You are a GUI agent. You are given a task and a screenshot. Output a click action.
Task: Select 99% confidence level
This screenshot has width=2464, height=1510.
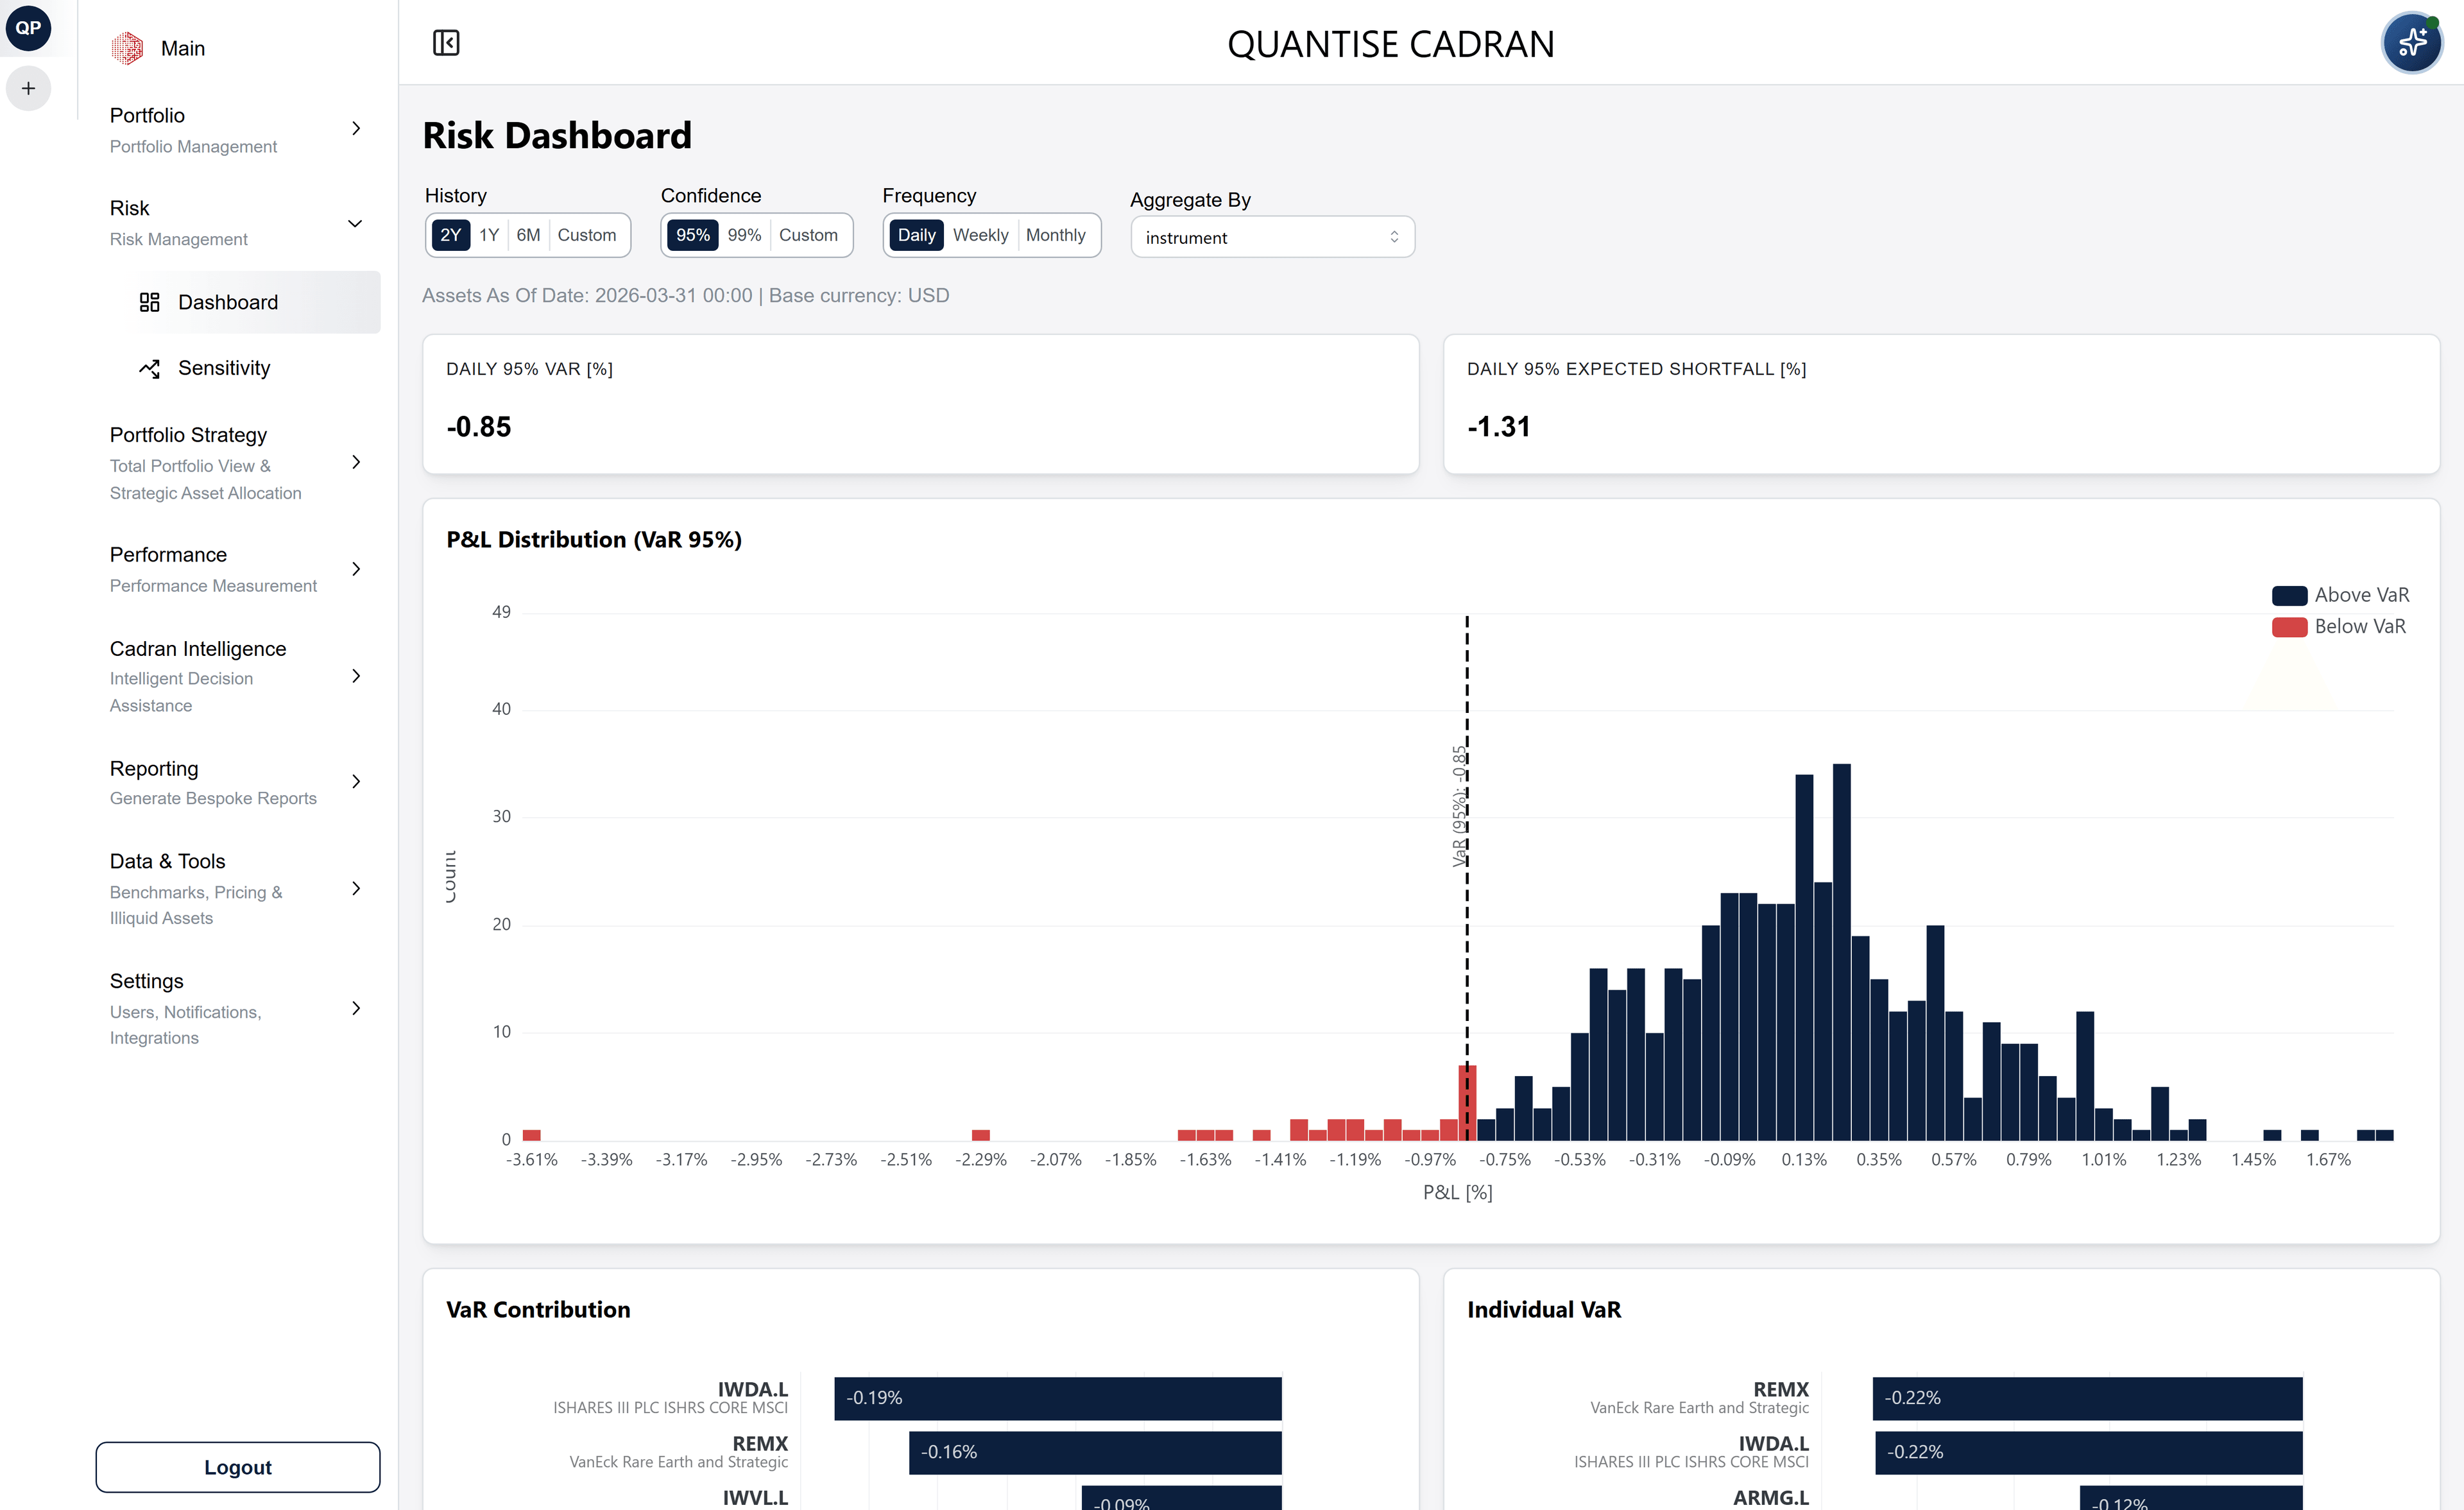point(744,235)
